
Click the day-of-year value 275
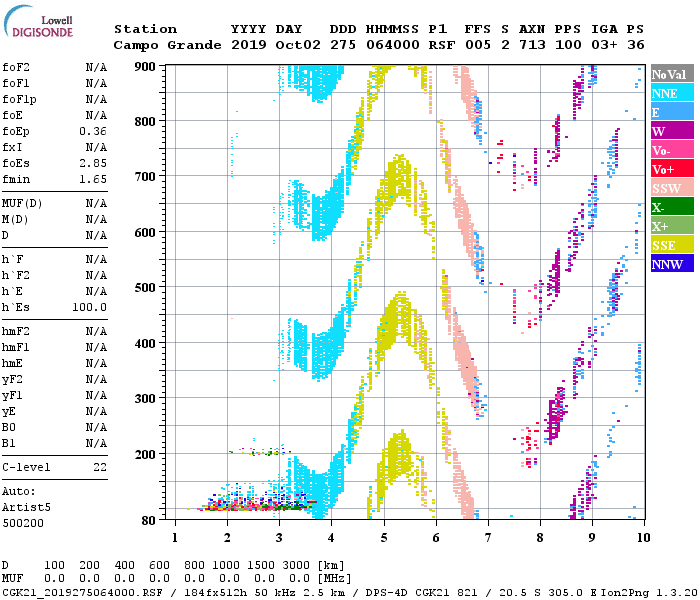pyautogui.click(x=343, y=45)
